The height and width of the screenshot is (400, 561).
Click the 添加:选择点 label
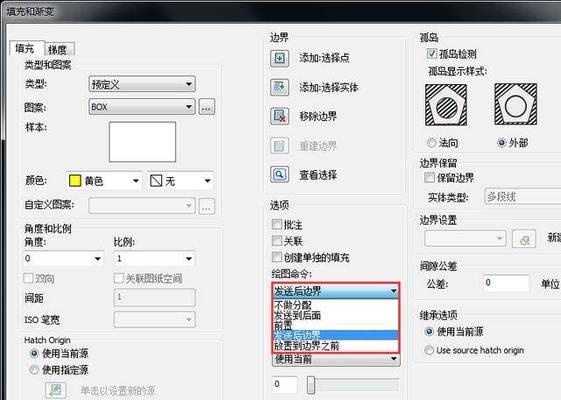[x=324, y=58]
